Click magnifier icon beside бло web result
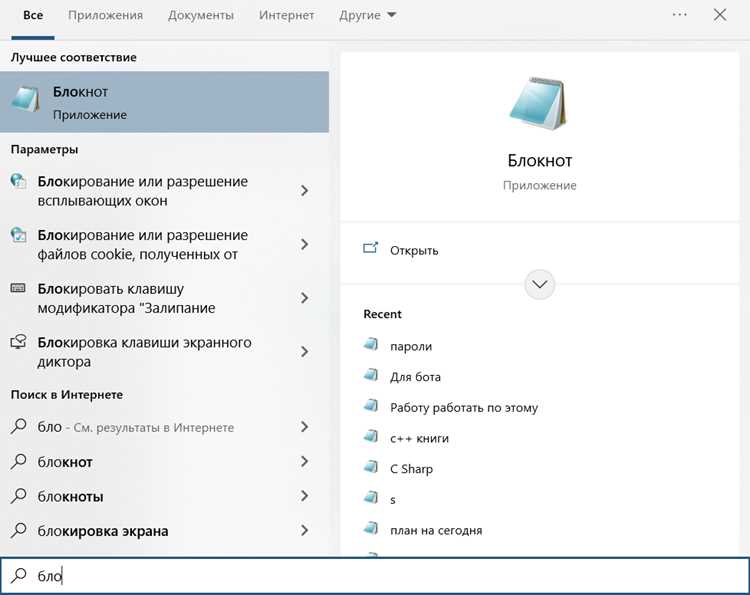Image resolution: width=750 pixels, height=595 pixels. pyautogui.click(x=18, y=426)
